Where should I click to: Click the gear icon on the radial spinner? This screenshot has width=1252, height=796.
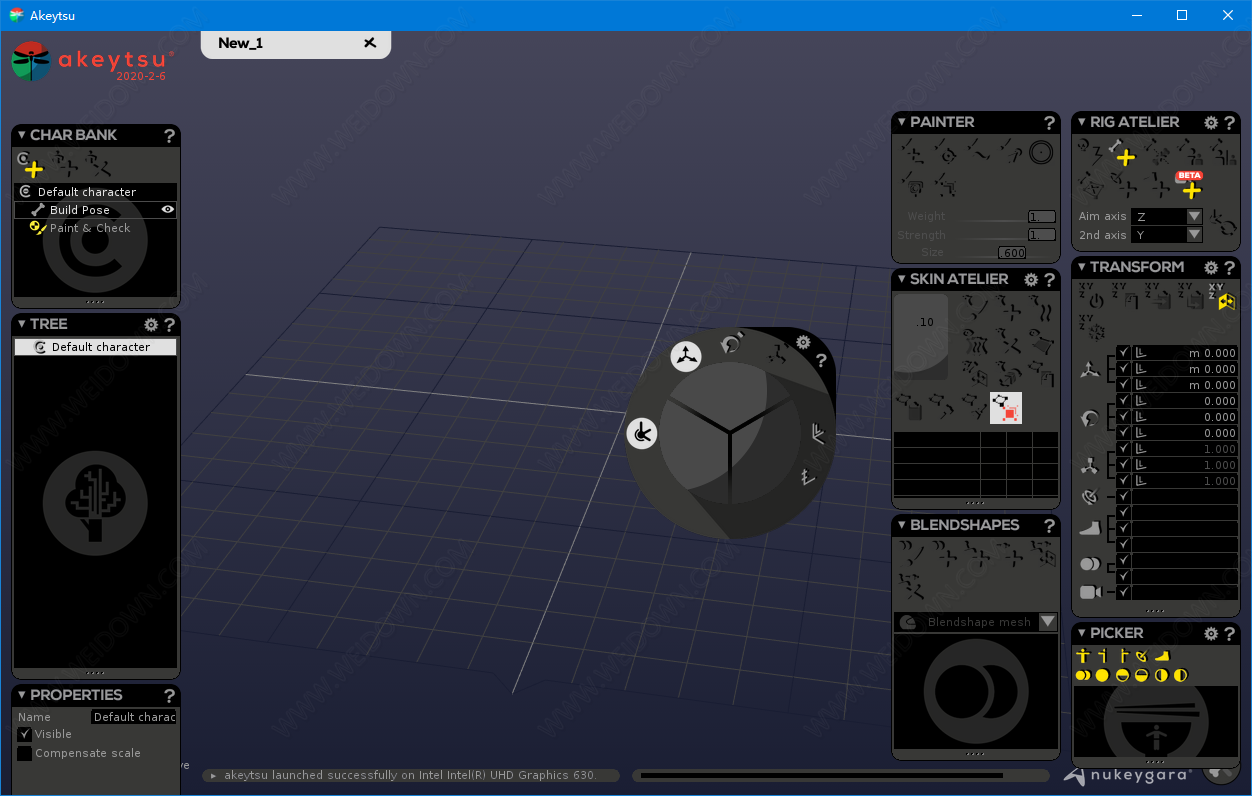point(803,342)
